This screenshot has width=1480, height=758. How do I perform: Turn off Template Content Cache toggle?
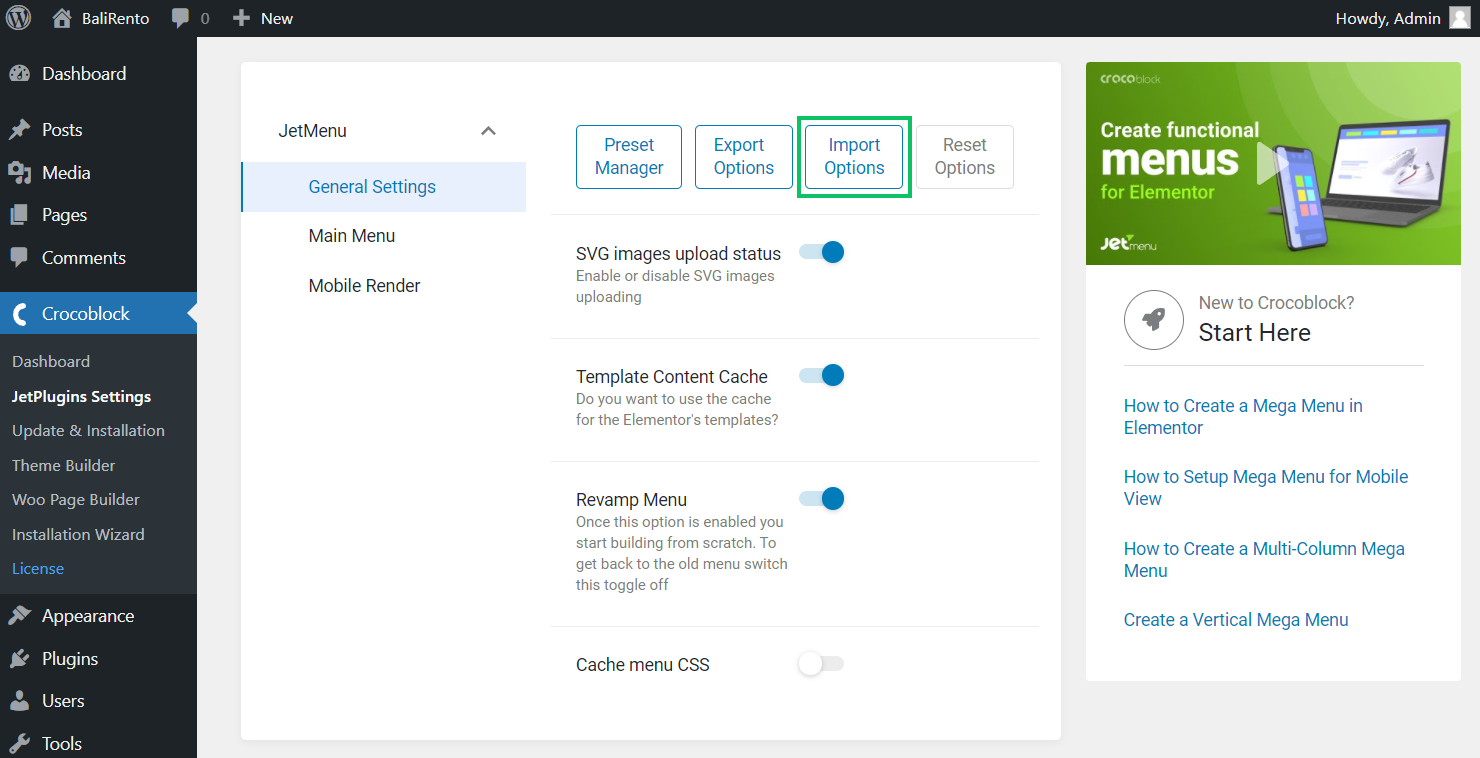click(x=822, y=376)
